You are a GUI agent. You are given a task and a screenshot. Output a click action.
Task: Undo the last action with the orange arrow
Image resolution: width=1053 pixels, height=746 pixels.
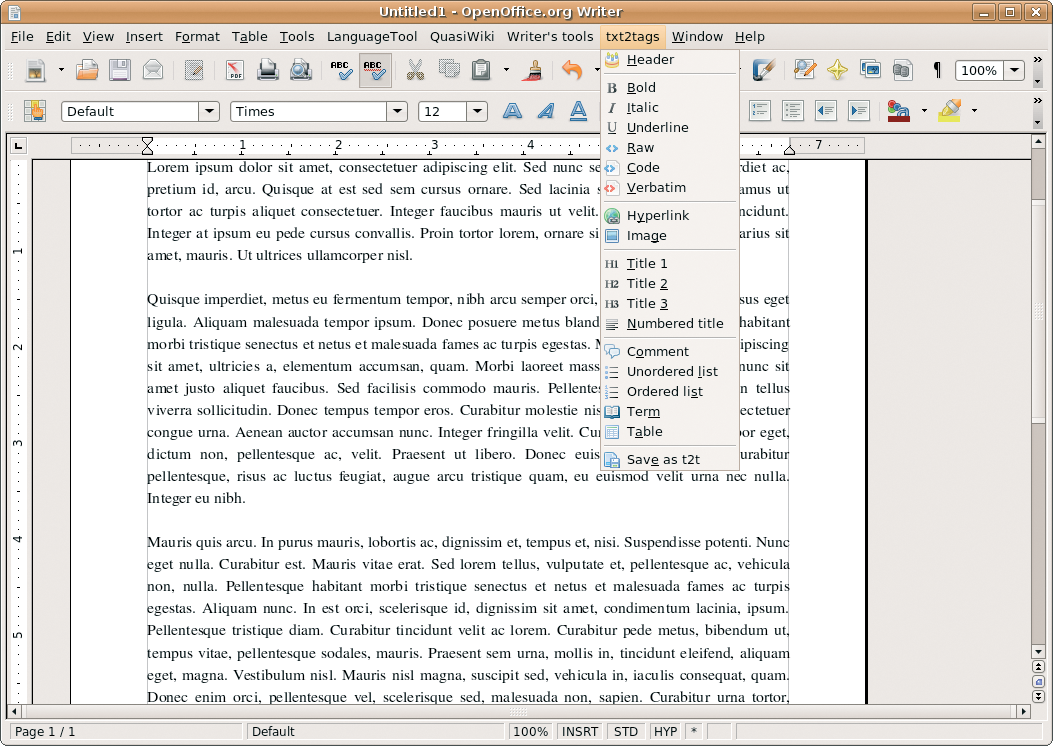tap(572, 70)
